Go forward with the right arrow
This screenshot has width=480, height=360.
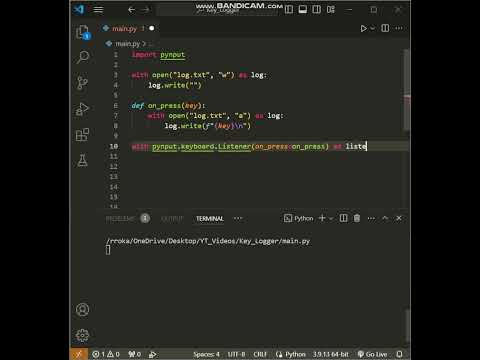(146, 10)
